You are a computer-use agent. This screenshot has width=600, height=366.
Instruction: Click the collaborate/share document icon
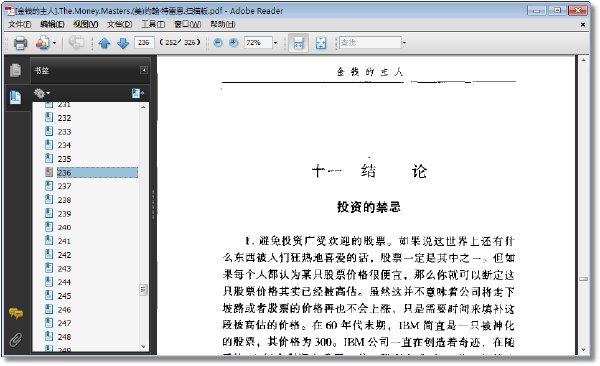43,43
